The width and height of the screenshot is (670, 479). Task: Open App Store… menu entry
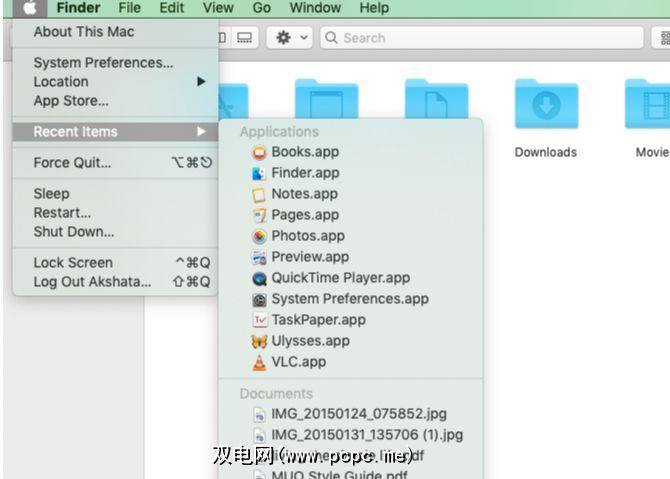(x=115, y=101)
